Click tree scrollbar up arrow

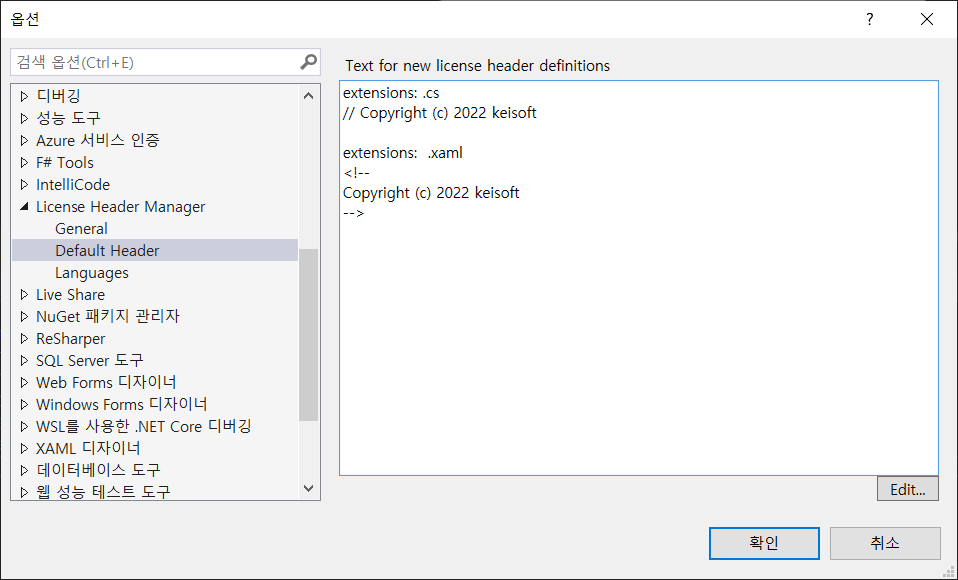click(x=309, y=96)
